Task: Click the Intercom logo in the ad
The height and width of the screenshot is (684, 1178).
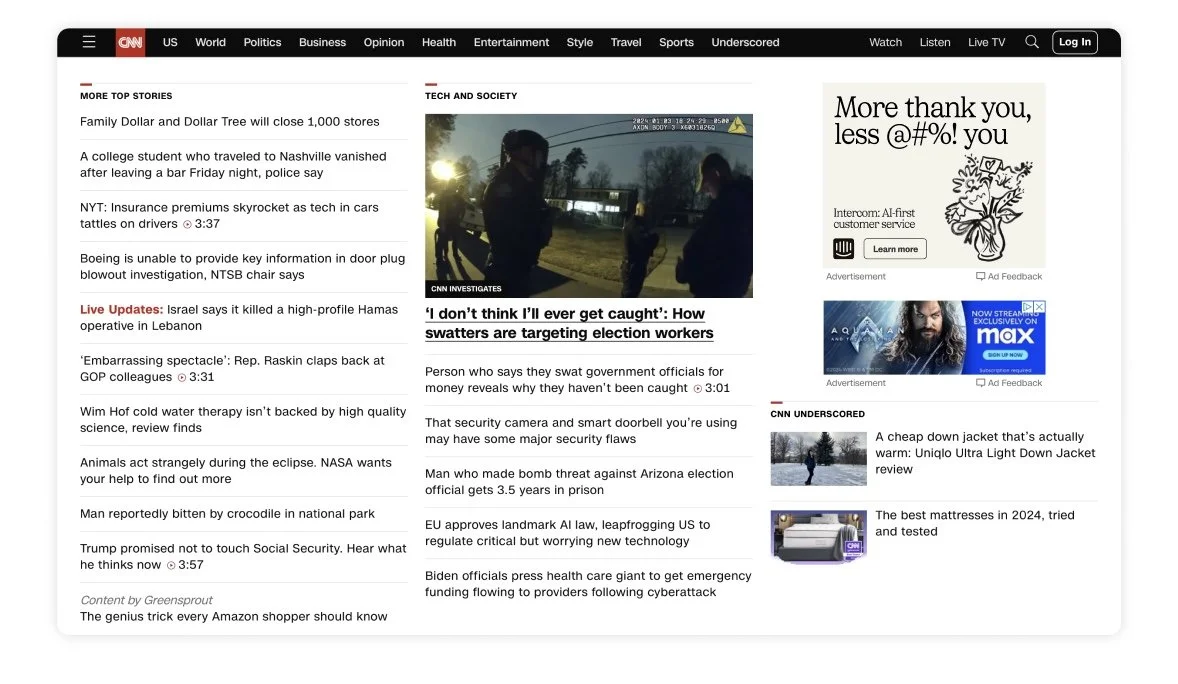Action: (x=844, y=249)
